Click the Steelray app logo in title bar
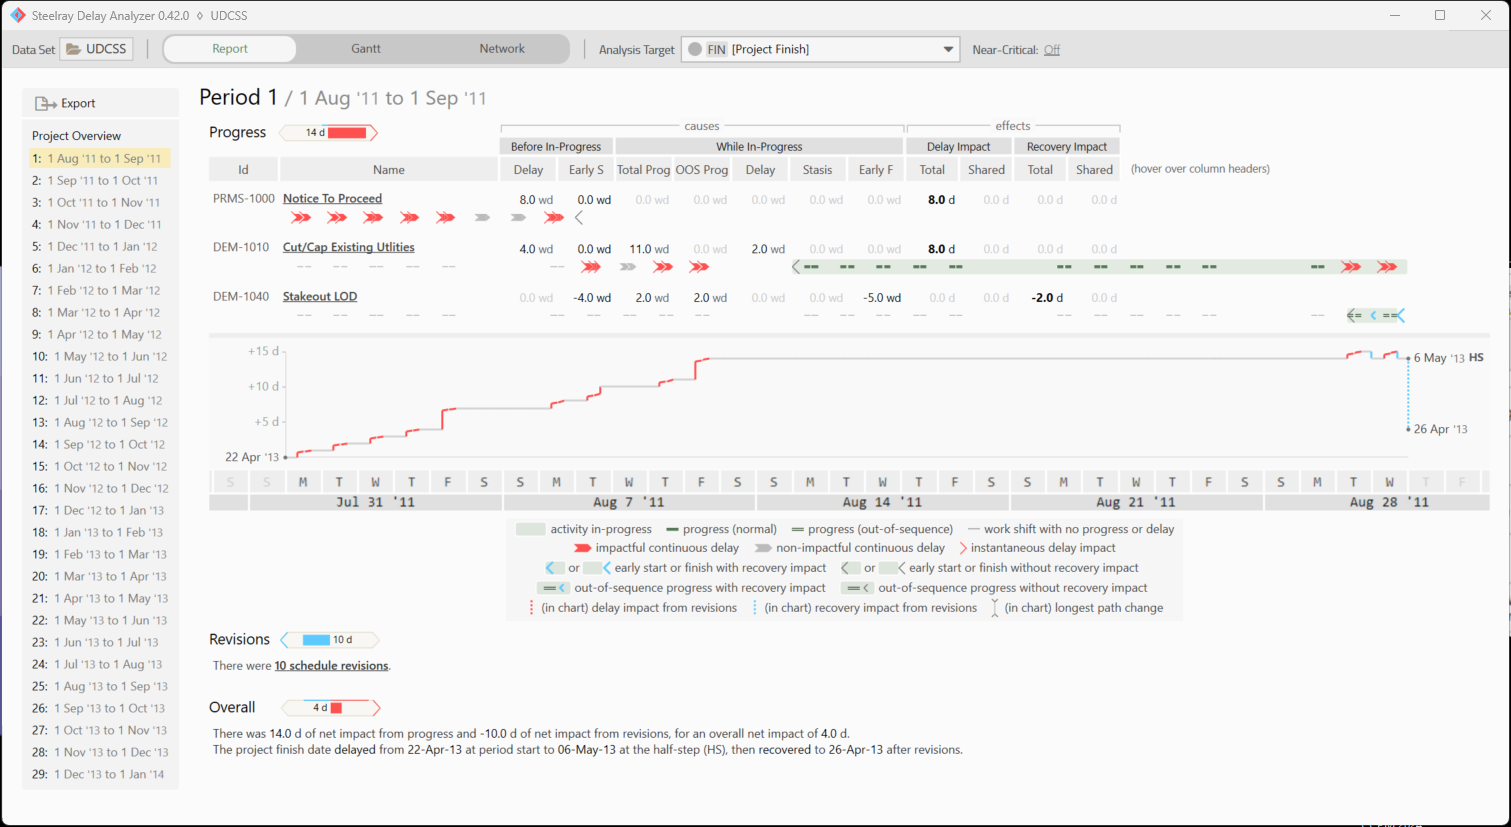1511x827 pixels. (x=17, y=15)
